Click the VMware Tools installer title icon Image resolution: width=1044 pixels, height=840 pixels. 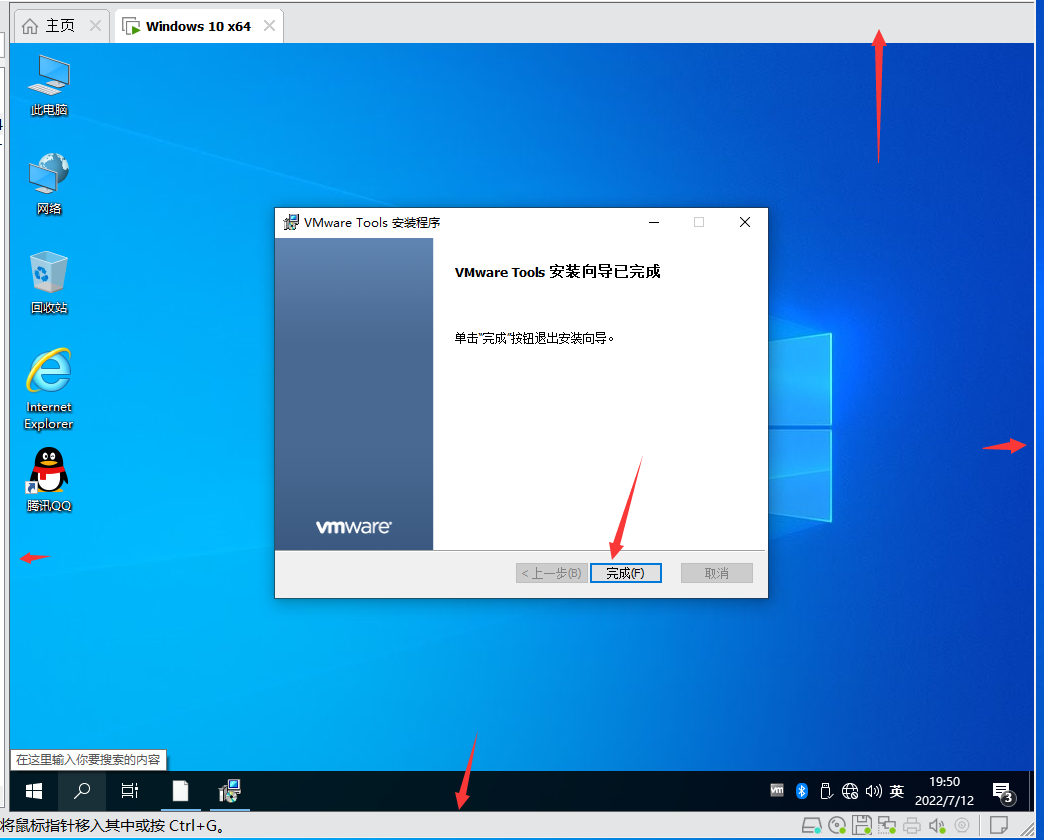(x=291, y=222)
